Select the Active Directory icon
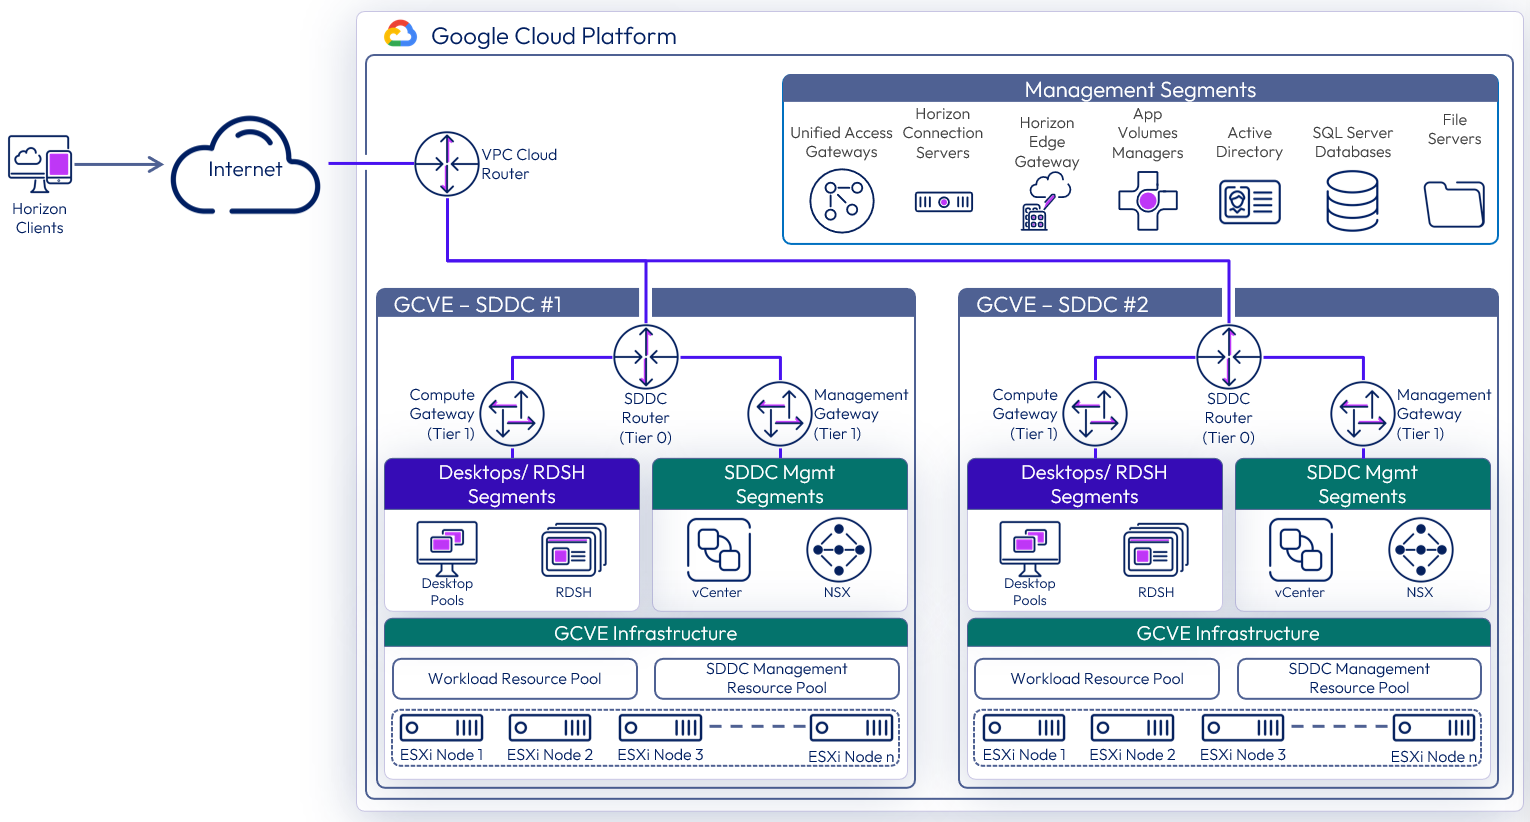The width and height of the screenshot is (1530, 822). 1249,201
